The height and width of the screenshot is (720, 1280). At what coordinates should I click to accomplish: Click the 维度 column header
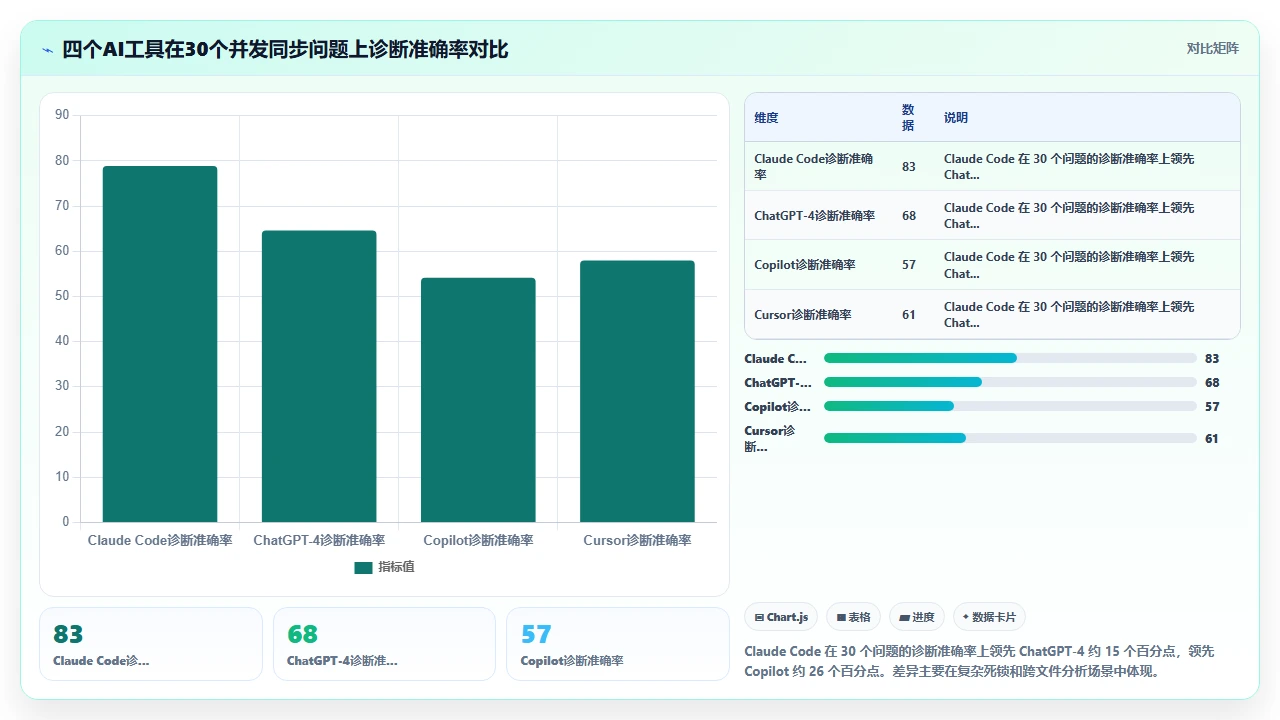pyautogui.click(x=766, y=118)
